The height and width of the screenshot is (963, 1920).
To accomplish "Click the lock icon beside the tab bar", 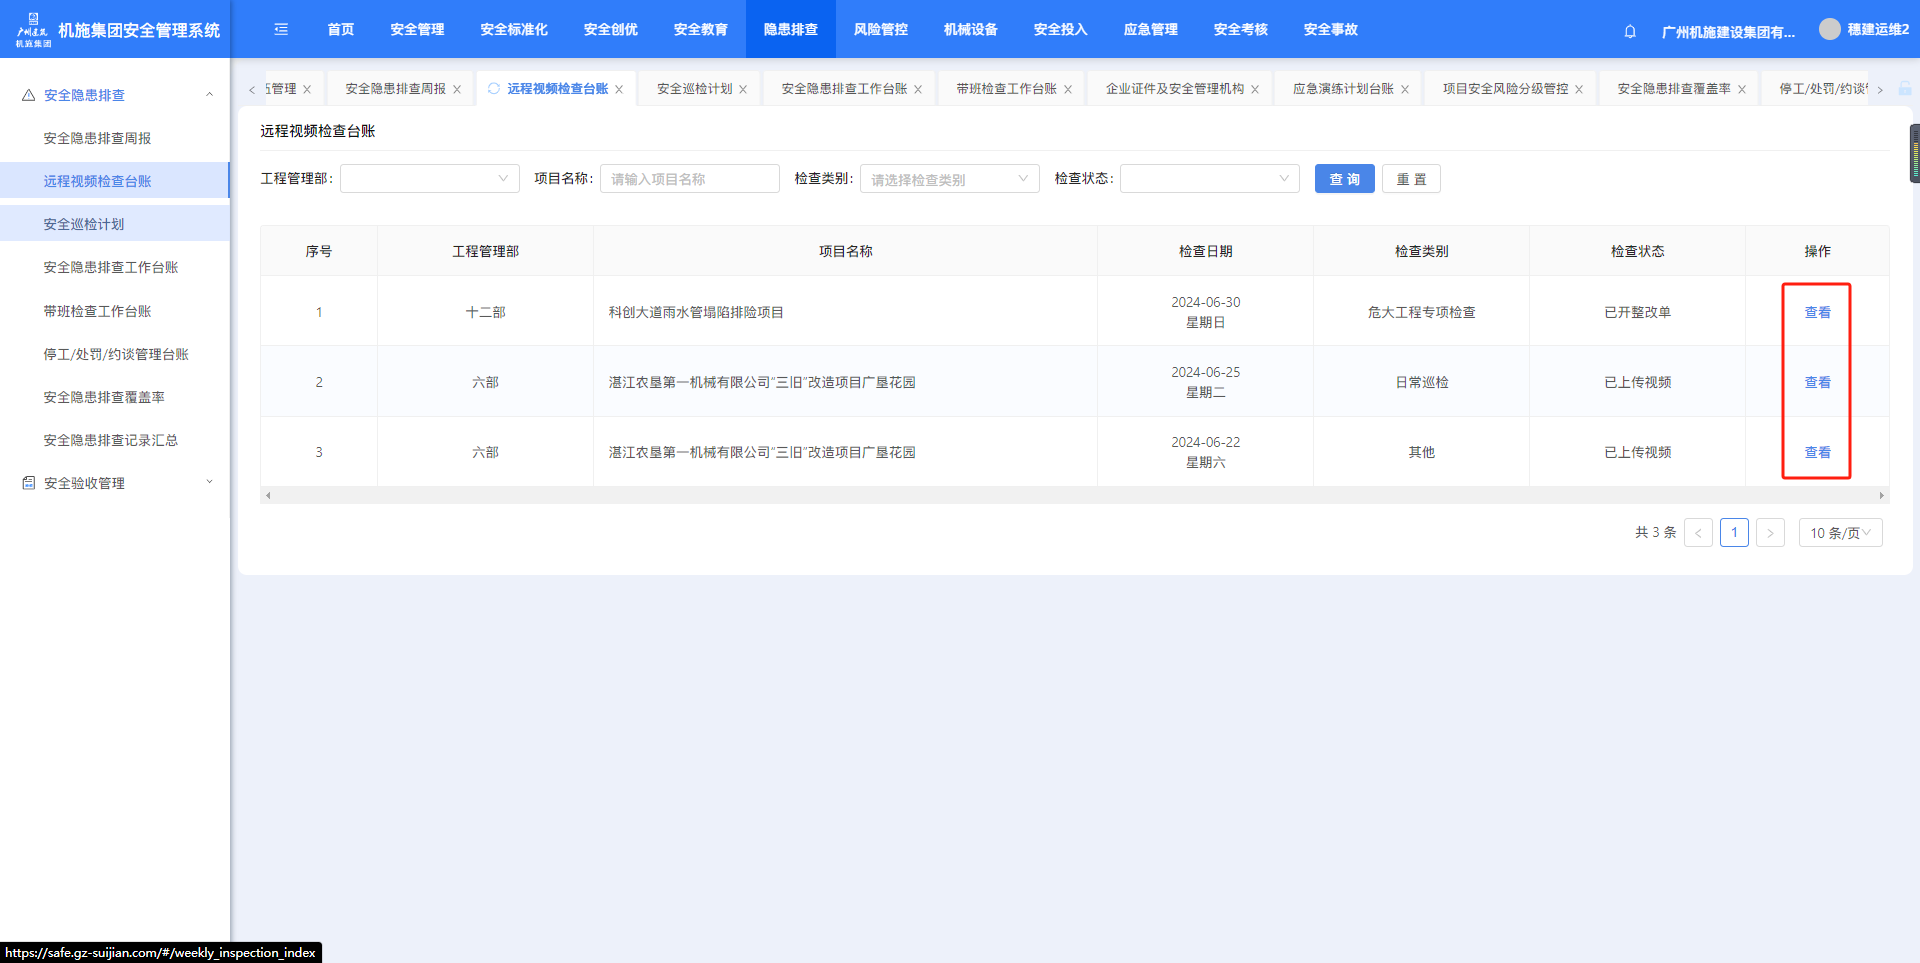I will click(x=1905, y=89).
